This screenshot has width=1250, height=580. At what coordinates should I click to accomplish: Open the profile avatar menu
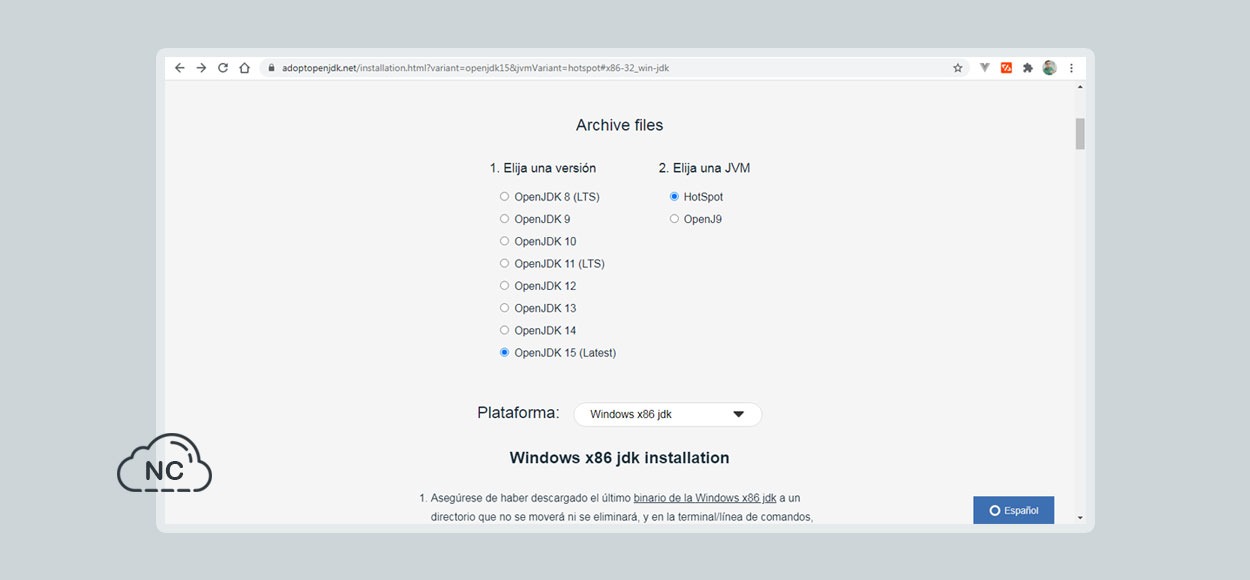(1049, 68)
